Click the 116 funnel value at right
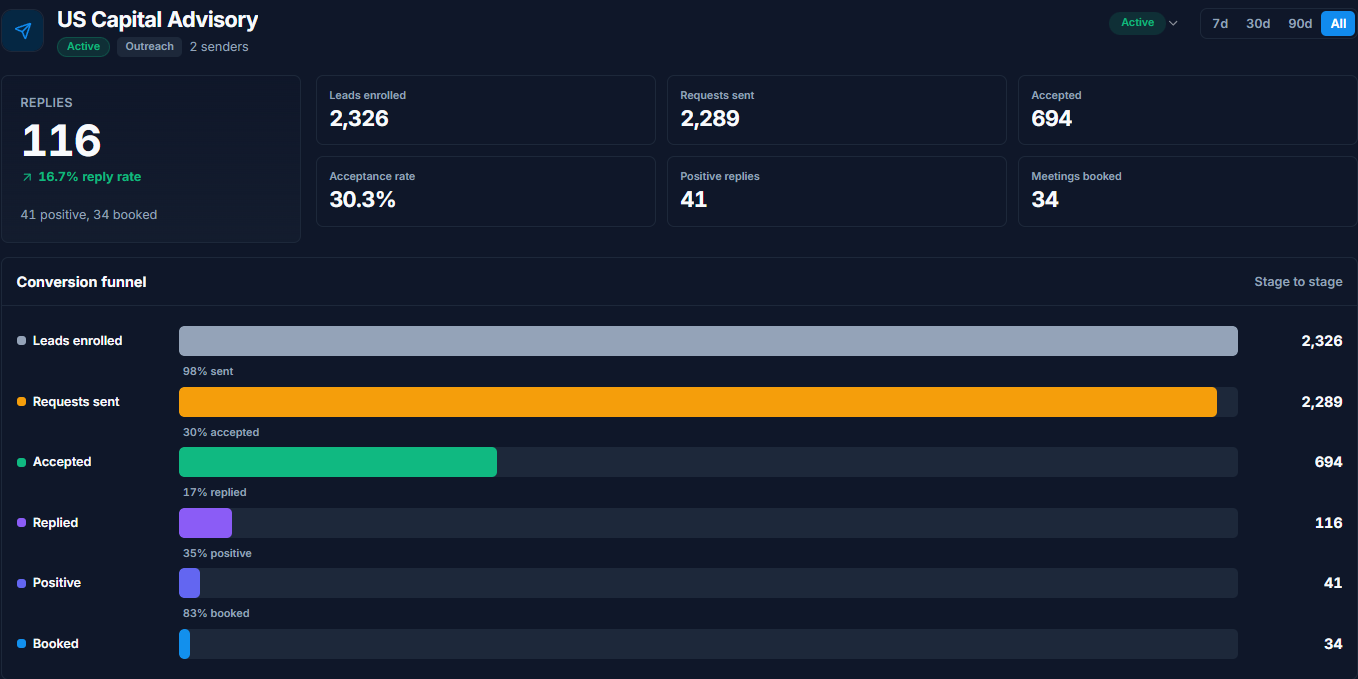The image size is (1358, 679). tap(1329, 523)
